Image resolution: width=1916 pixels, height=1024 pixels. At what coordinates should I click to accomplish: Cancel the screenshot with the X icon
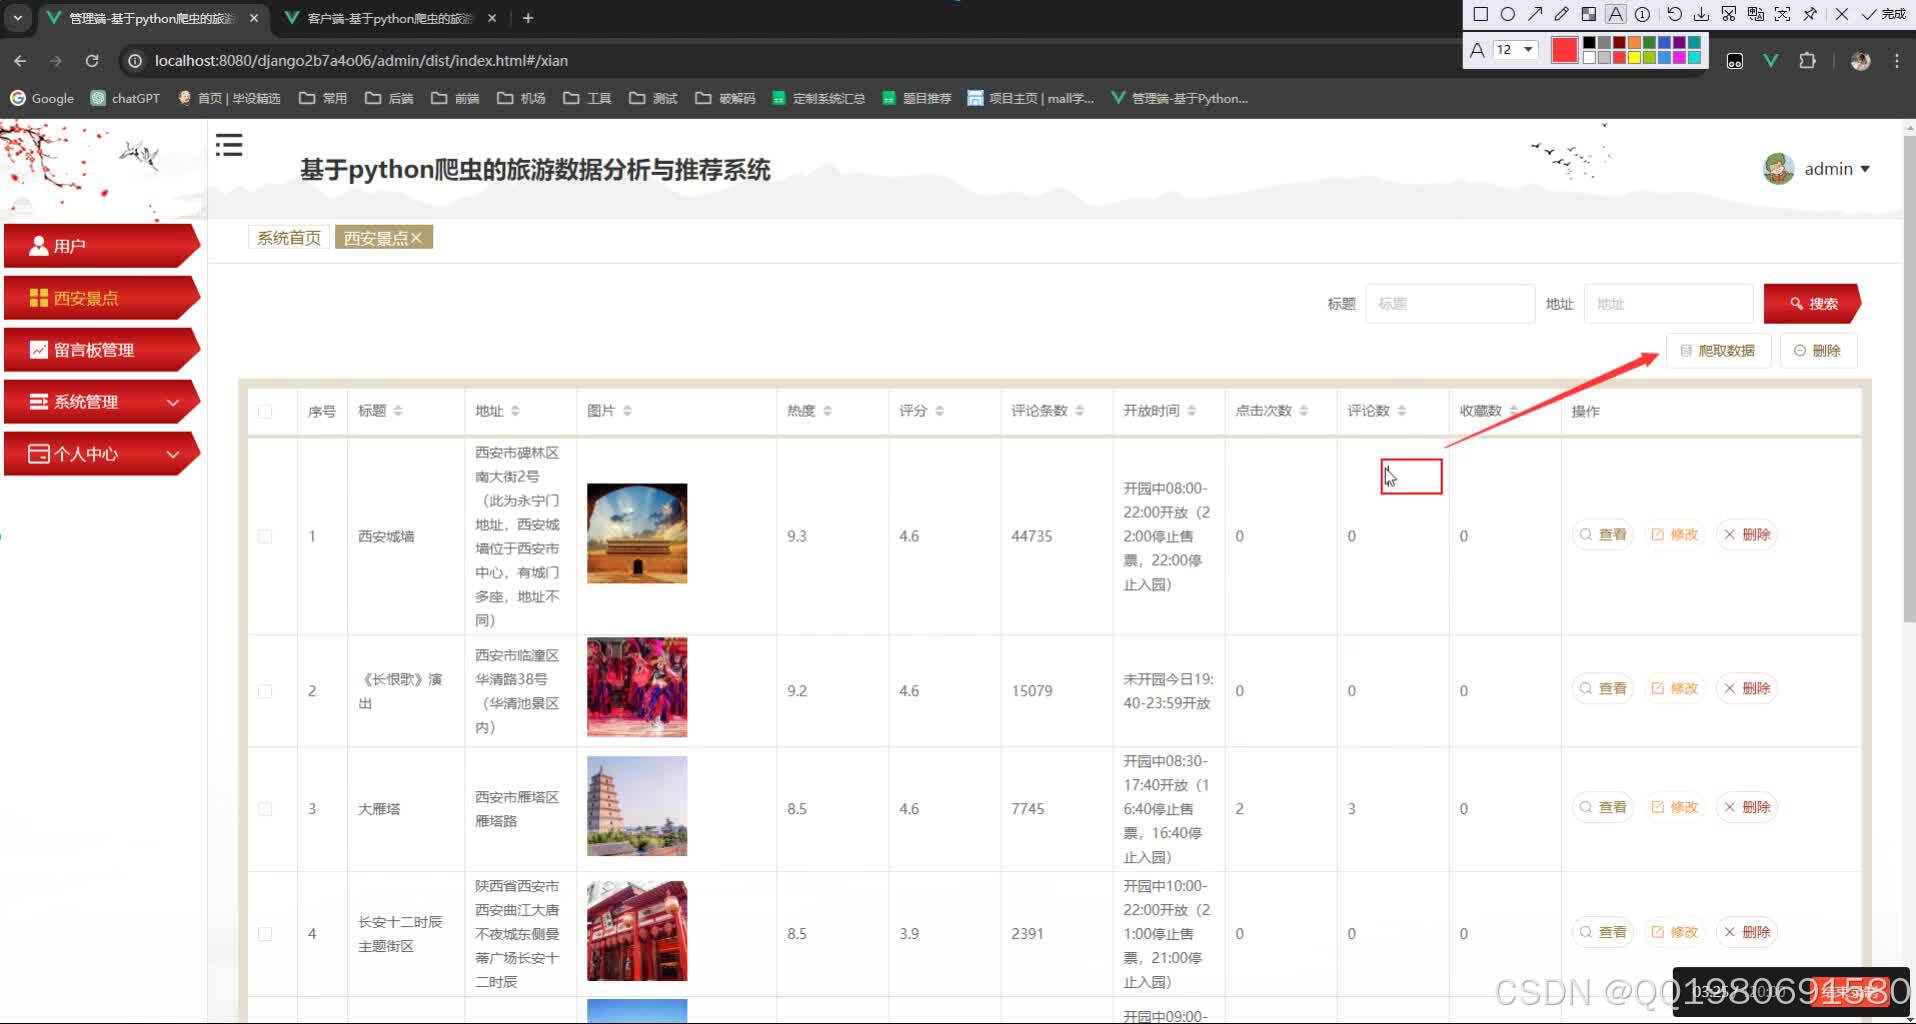click(x=1842, y=14)
